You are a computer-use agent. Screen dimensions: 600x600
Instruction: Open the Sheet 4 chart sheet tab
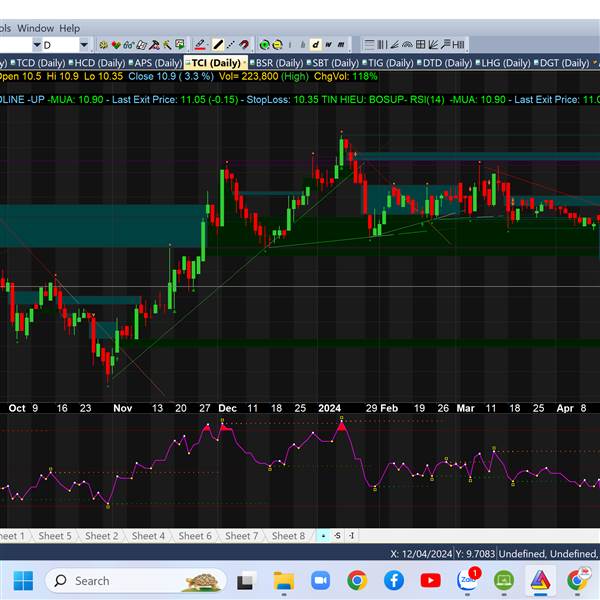tap(148, 536)
